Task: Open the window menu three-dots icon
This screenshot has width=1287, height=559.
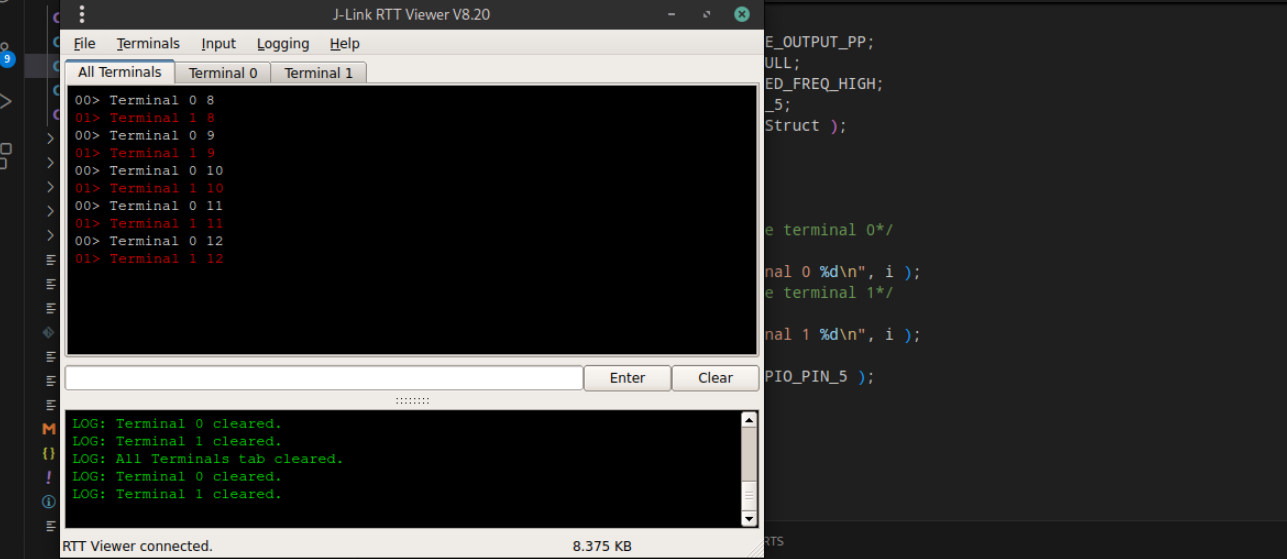Action: (82, 14)
